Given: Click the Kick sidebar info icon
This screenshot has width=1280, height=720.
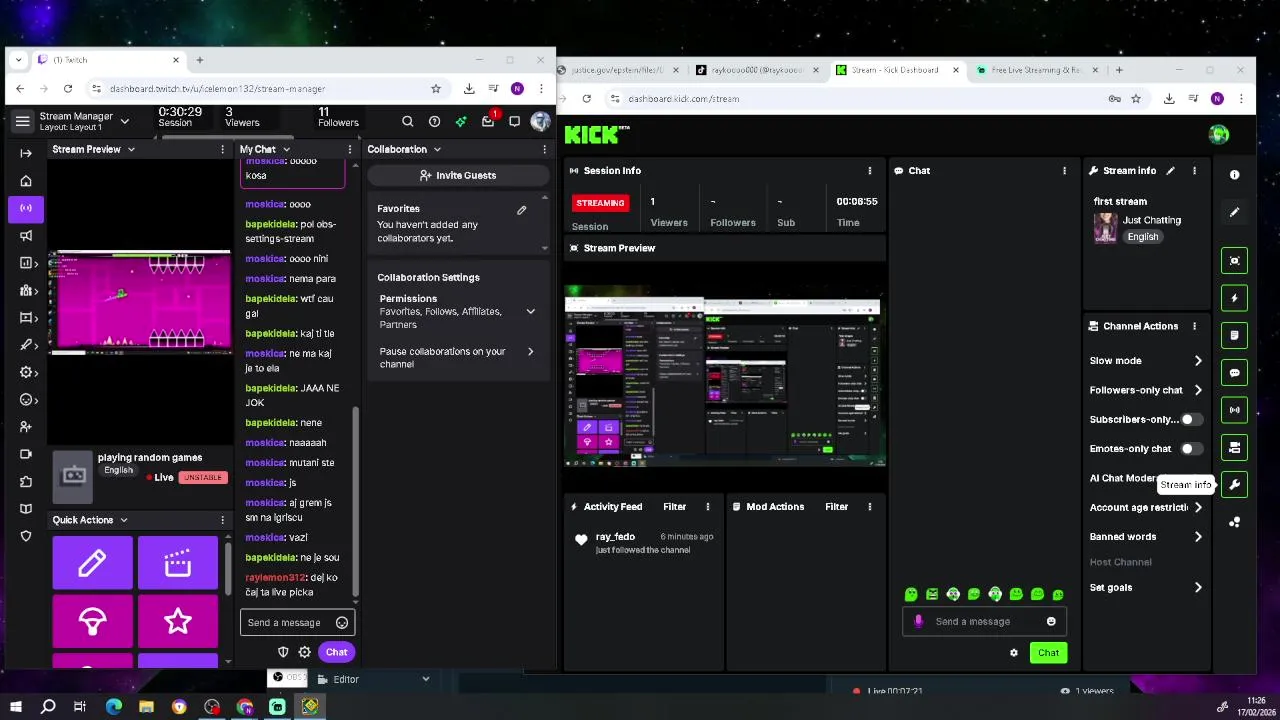Looking at the screenshot, I should [1234, 175].
